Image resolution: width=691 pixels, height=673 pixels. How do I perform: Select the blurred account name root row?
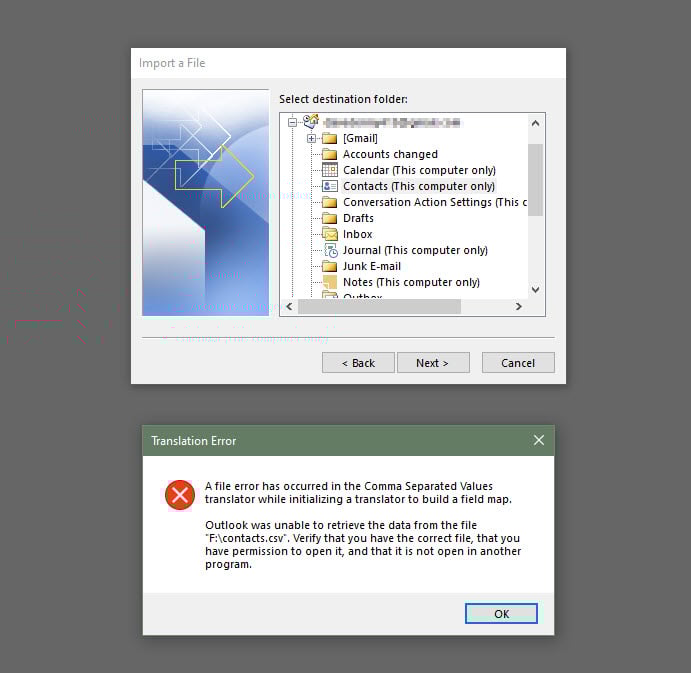(391, 123)
